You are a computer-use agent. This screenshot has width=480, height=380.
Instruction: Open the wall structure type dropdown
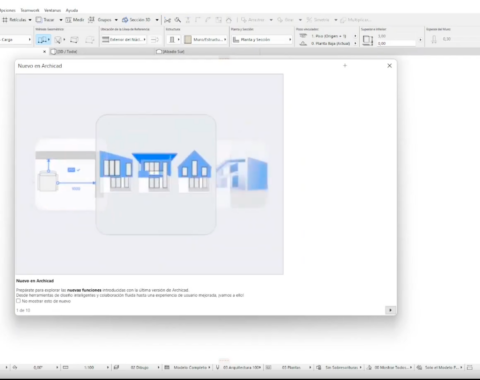pos(173,40)
